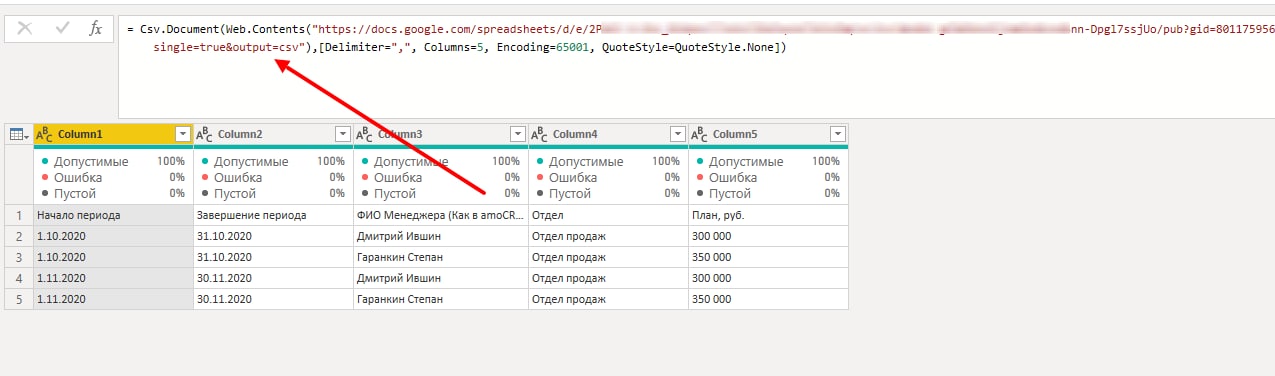Change data type icon of Column5
Image resolution: width=1275 pixels, height=376 pixels.
(x=699, y=134)
